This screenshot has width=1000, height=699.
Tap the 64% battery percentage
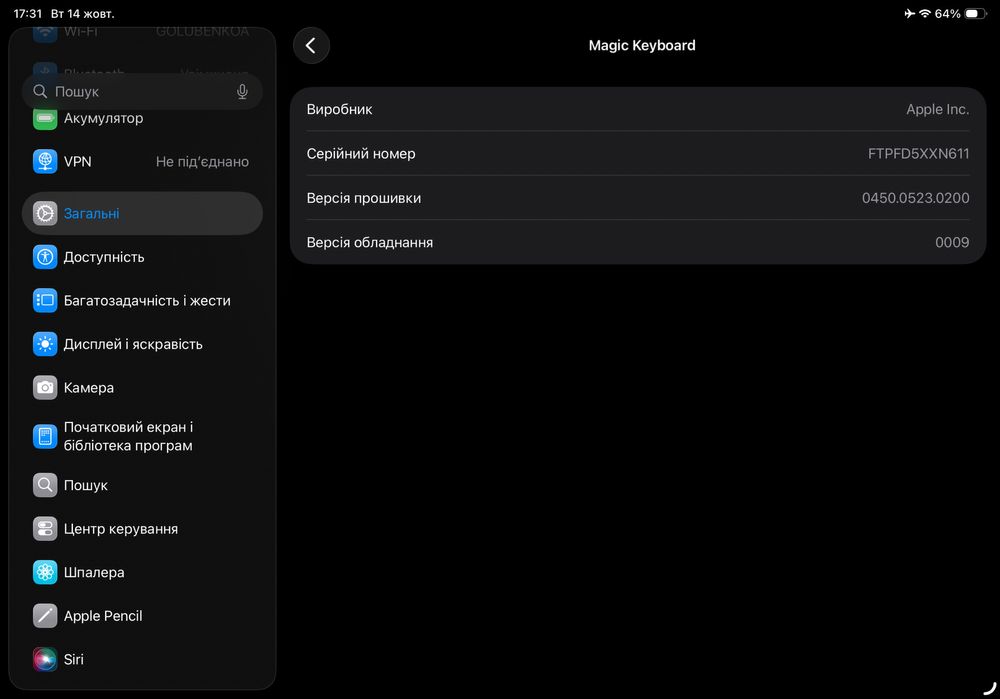[947, 13]
